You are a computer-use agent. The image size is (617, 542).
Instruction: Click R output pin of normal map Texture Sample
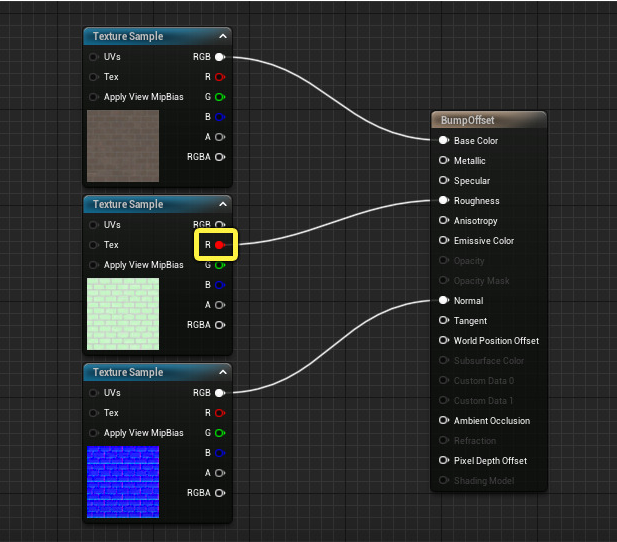pos(220,413)
